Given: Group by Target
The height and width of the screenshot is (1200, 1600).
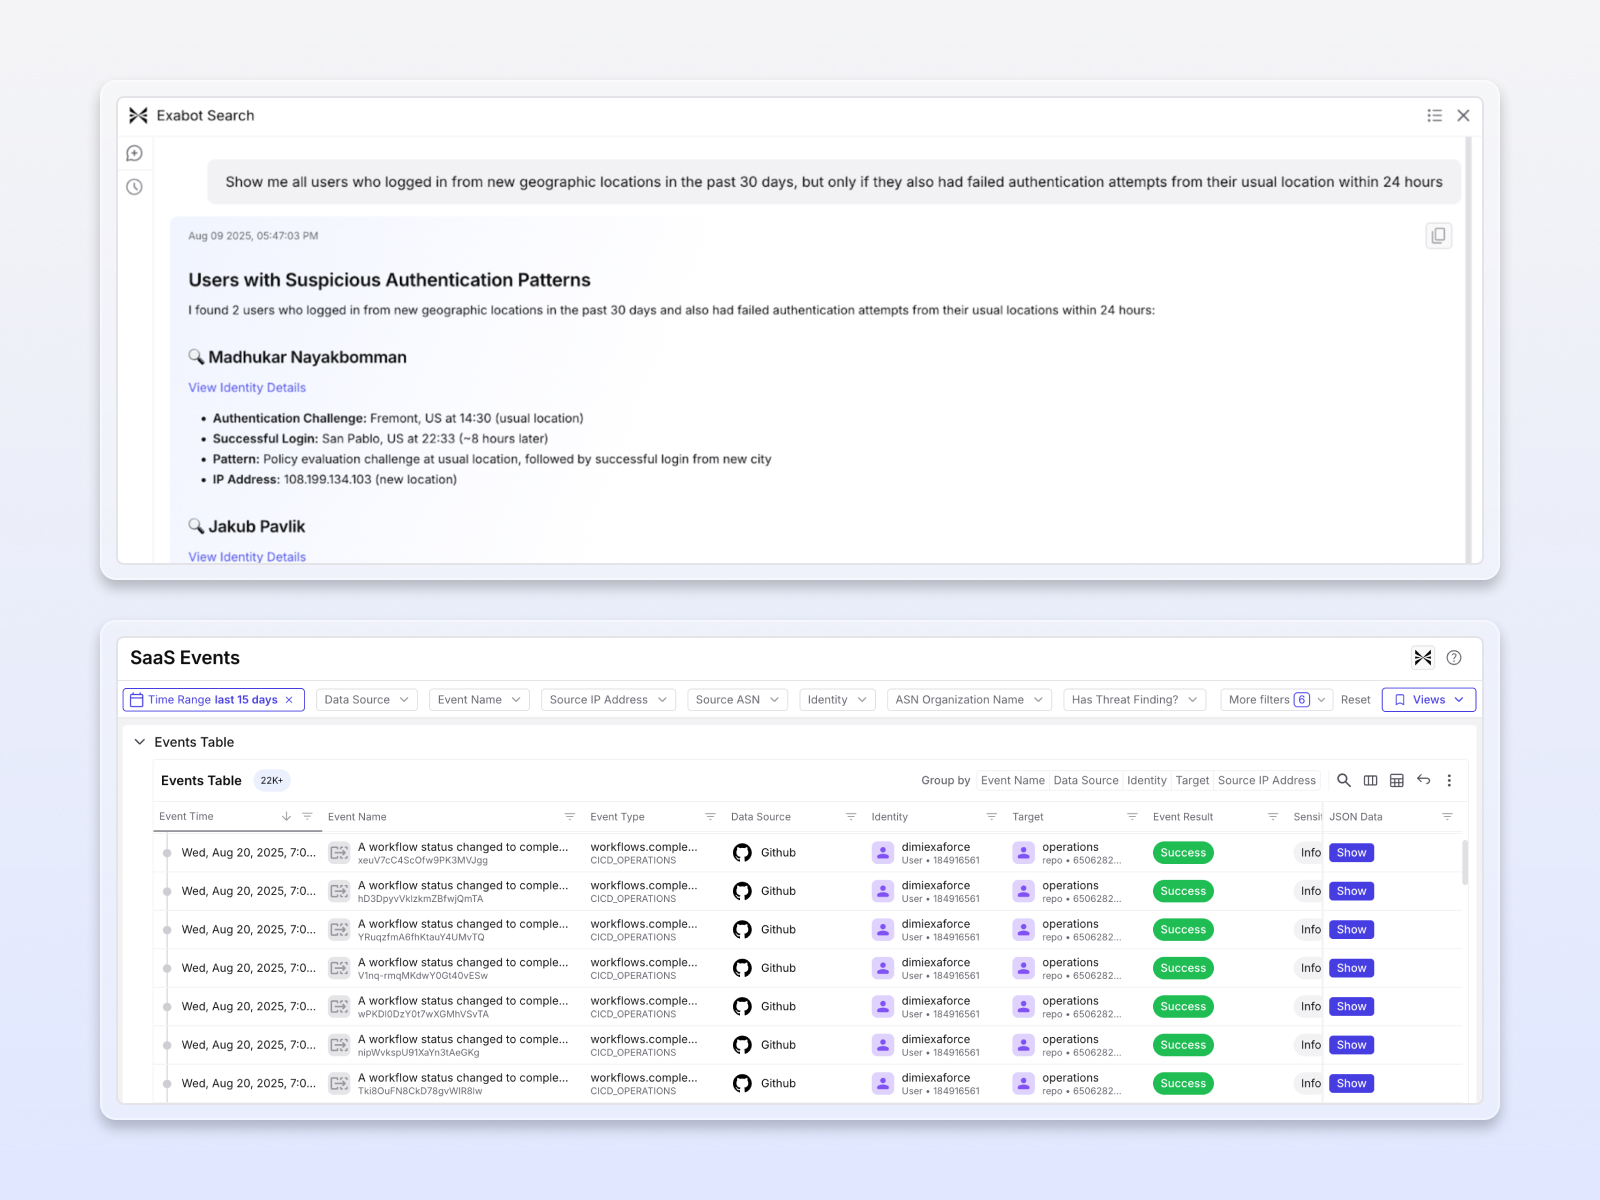Looking at the screenshot, I should (x=1192, y=780).
